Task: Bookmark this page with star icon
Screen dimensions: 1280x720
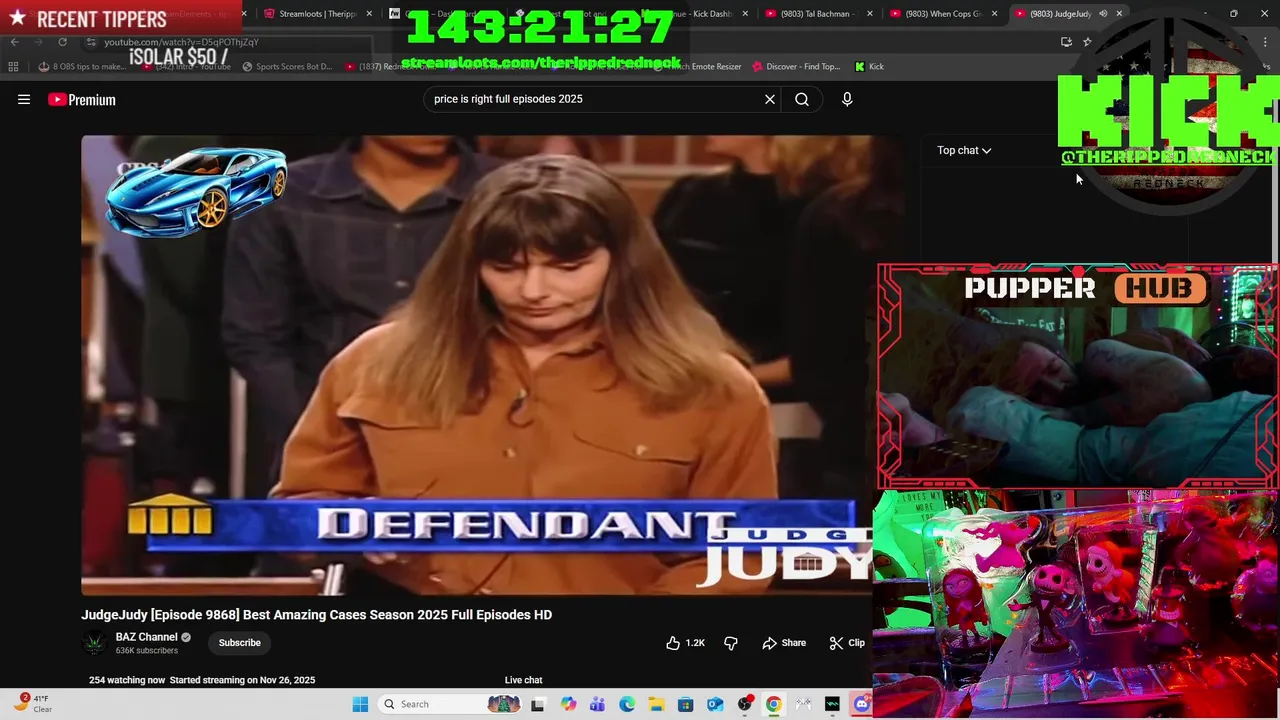Action: tap(1087, 42)
